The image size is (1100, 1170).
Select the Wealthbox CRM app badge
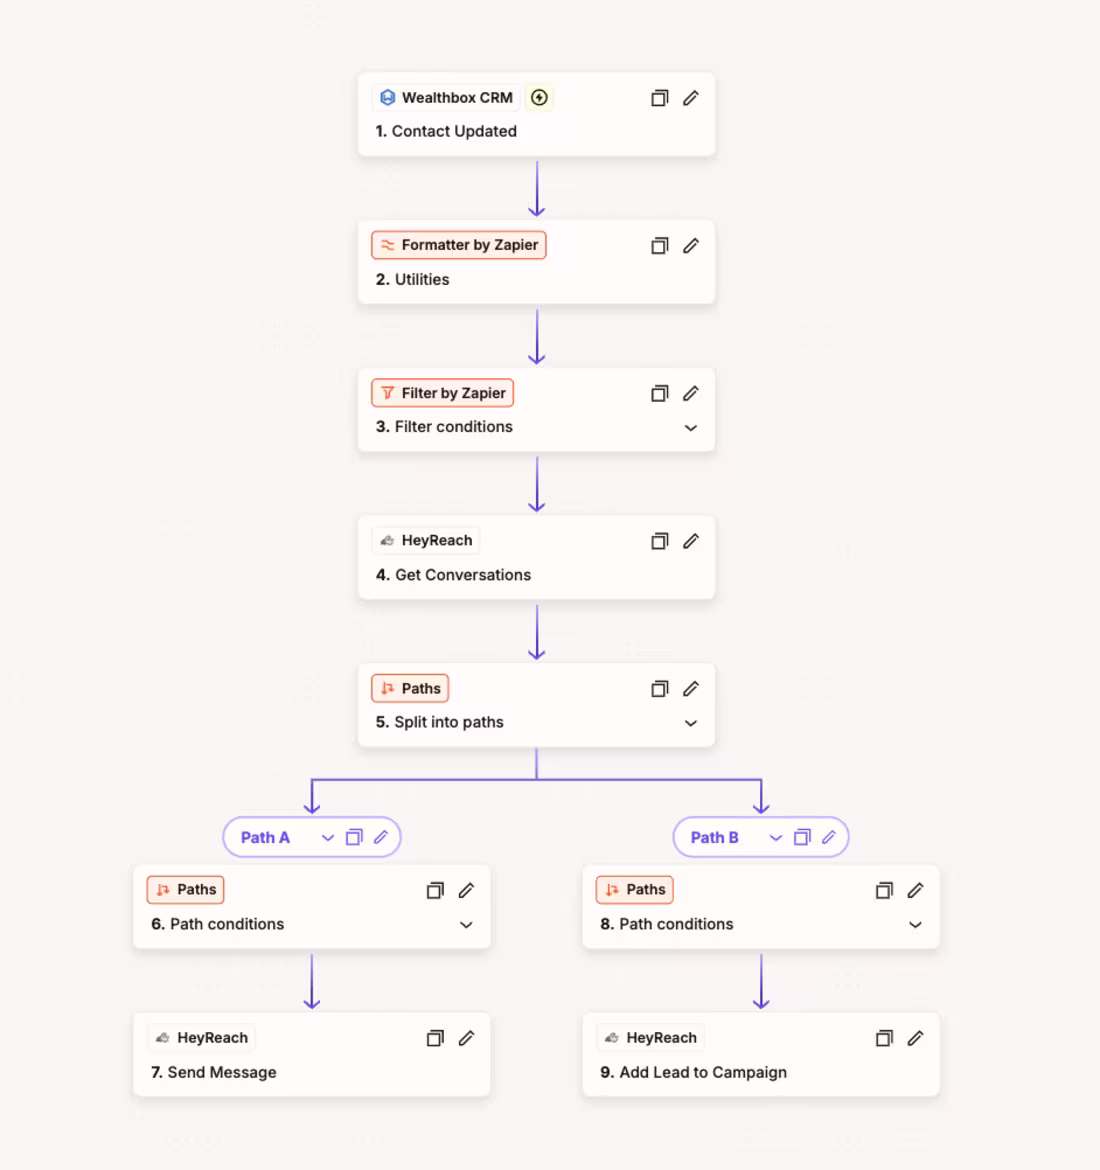click(x=446, y=98)
